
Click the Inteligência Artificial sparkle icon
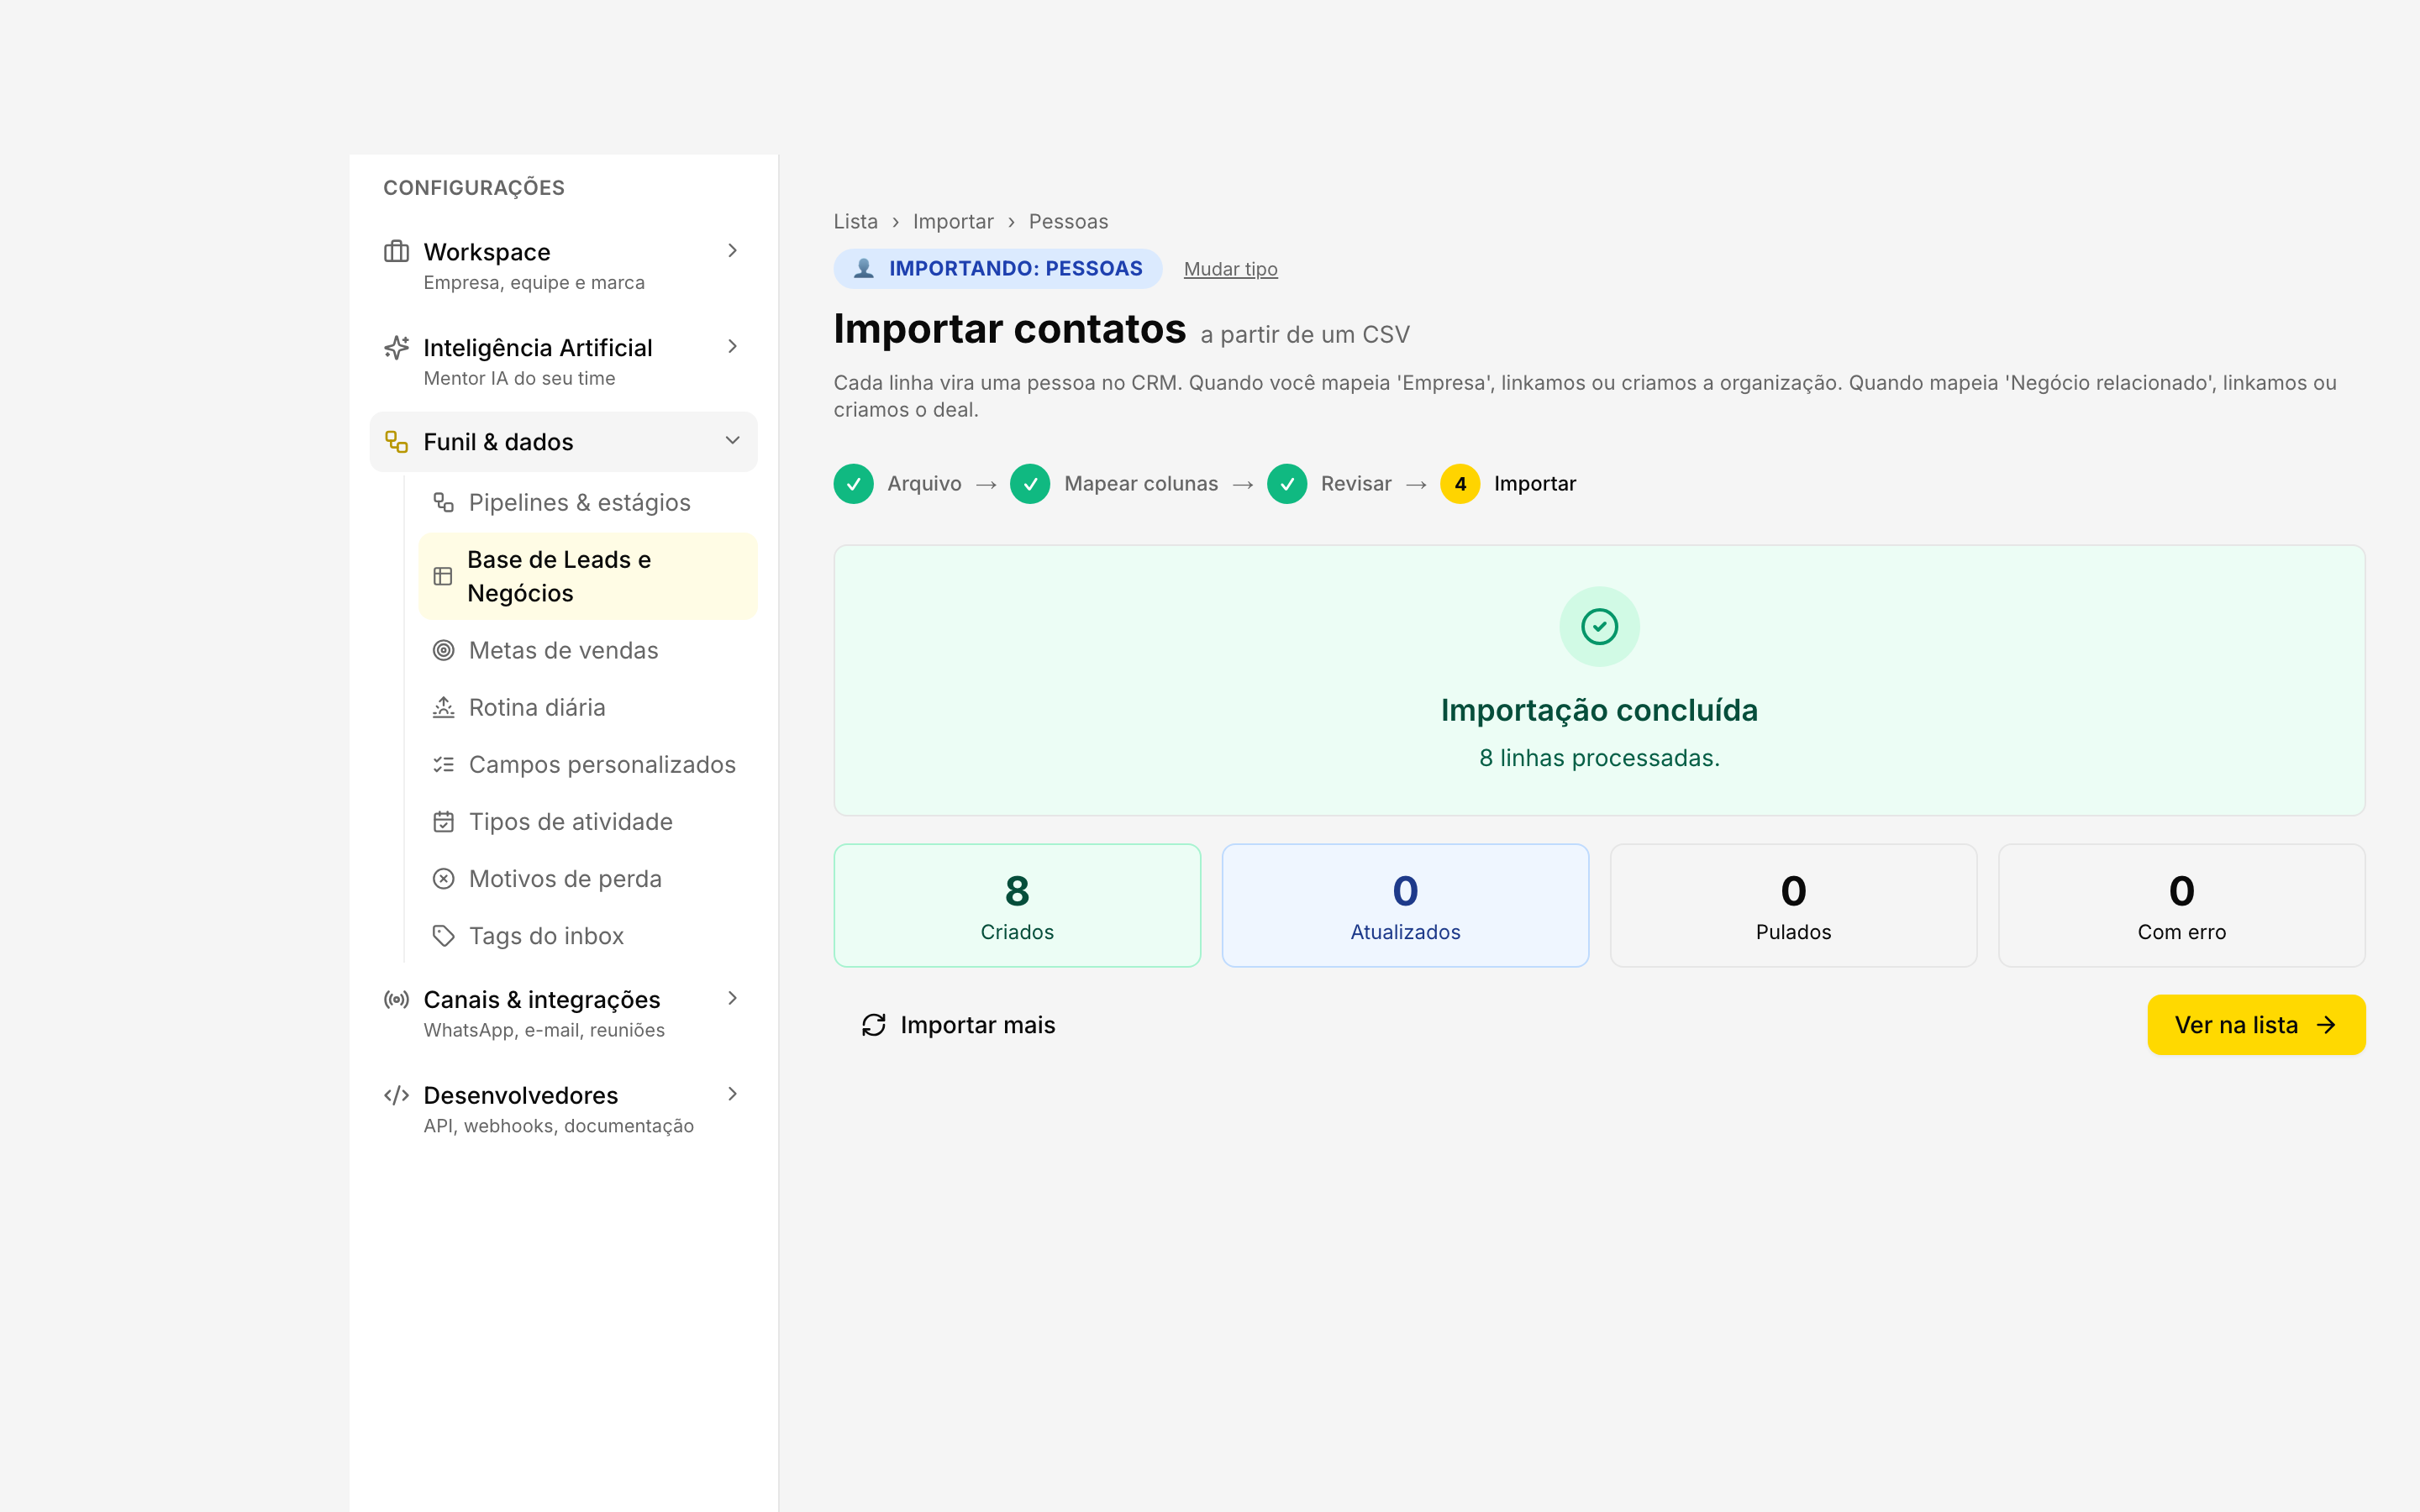coord(397,347)
